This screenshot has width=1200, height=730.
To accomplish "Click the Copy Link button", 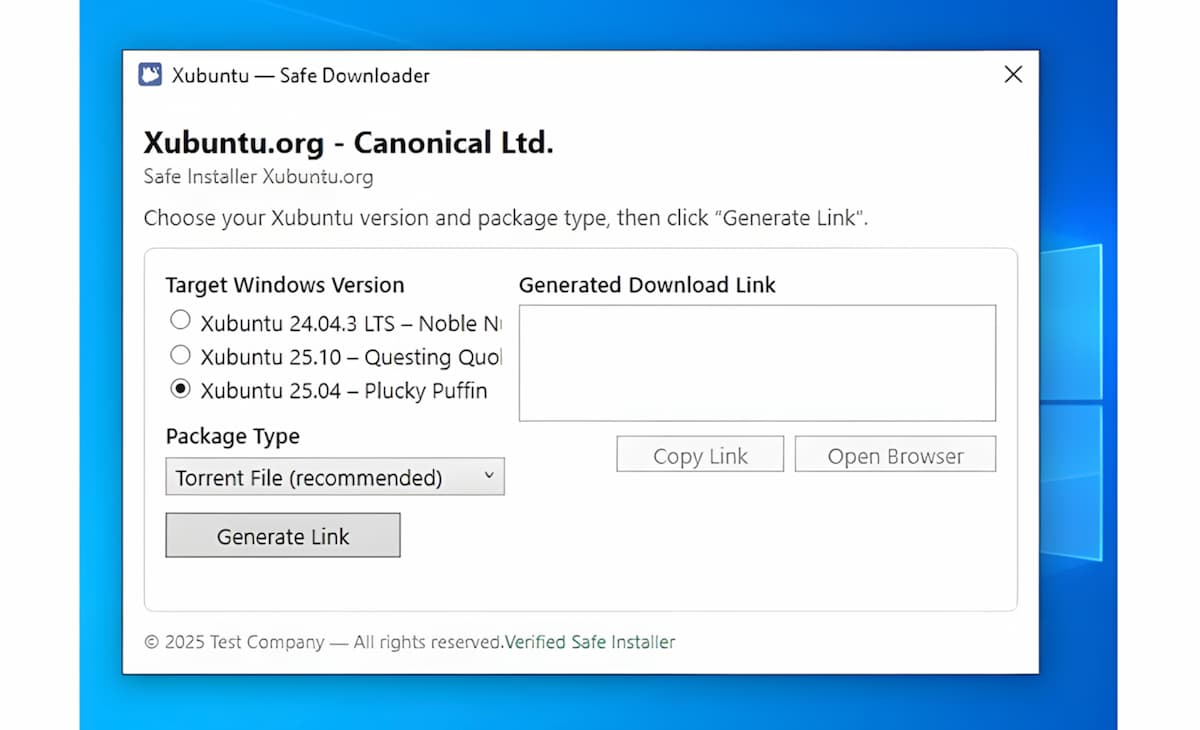I will coord(700,455).
